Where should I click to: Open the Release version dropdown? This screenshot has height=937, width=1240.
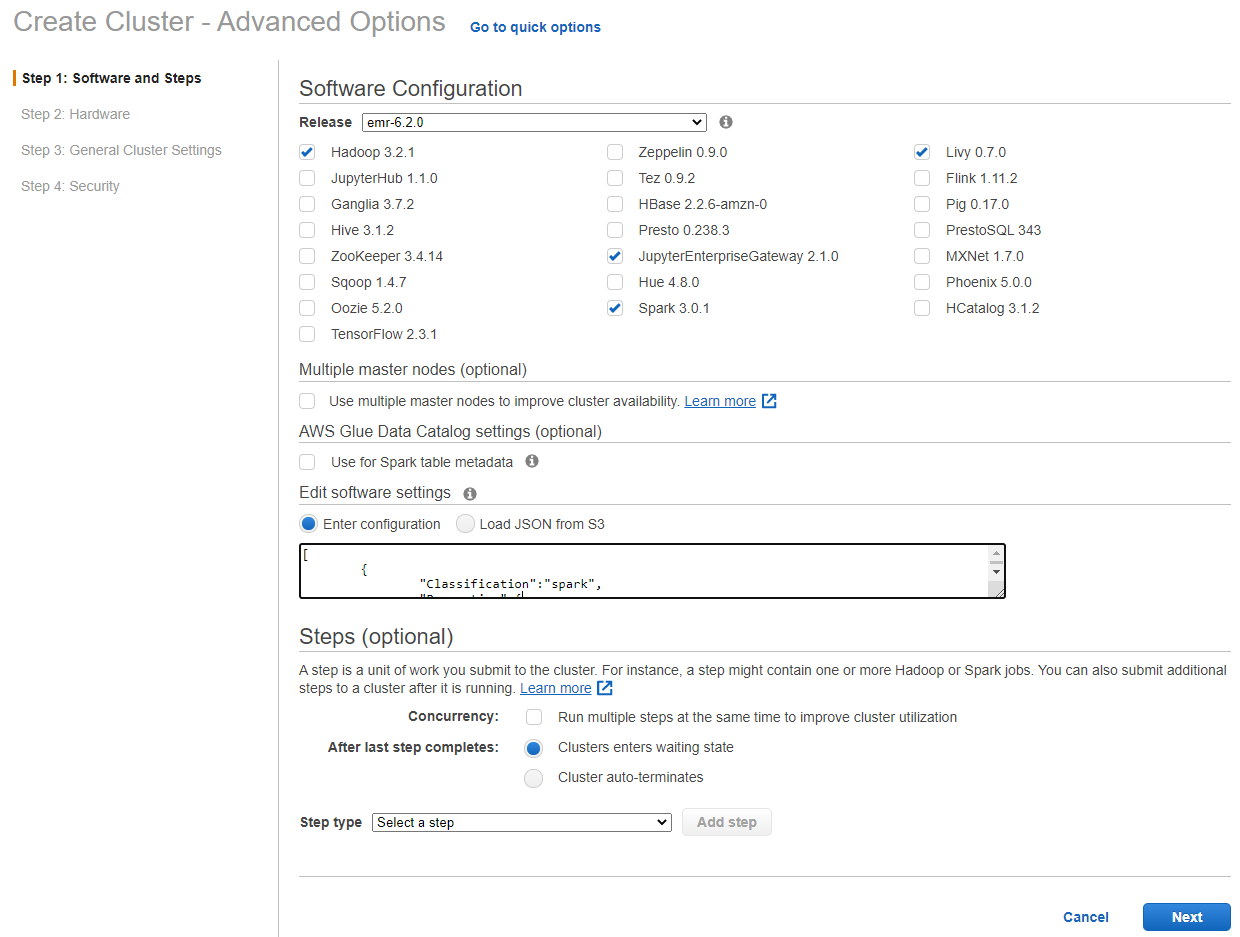point(534,122)
